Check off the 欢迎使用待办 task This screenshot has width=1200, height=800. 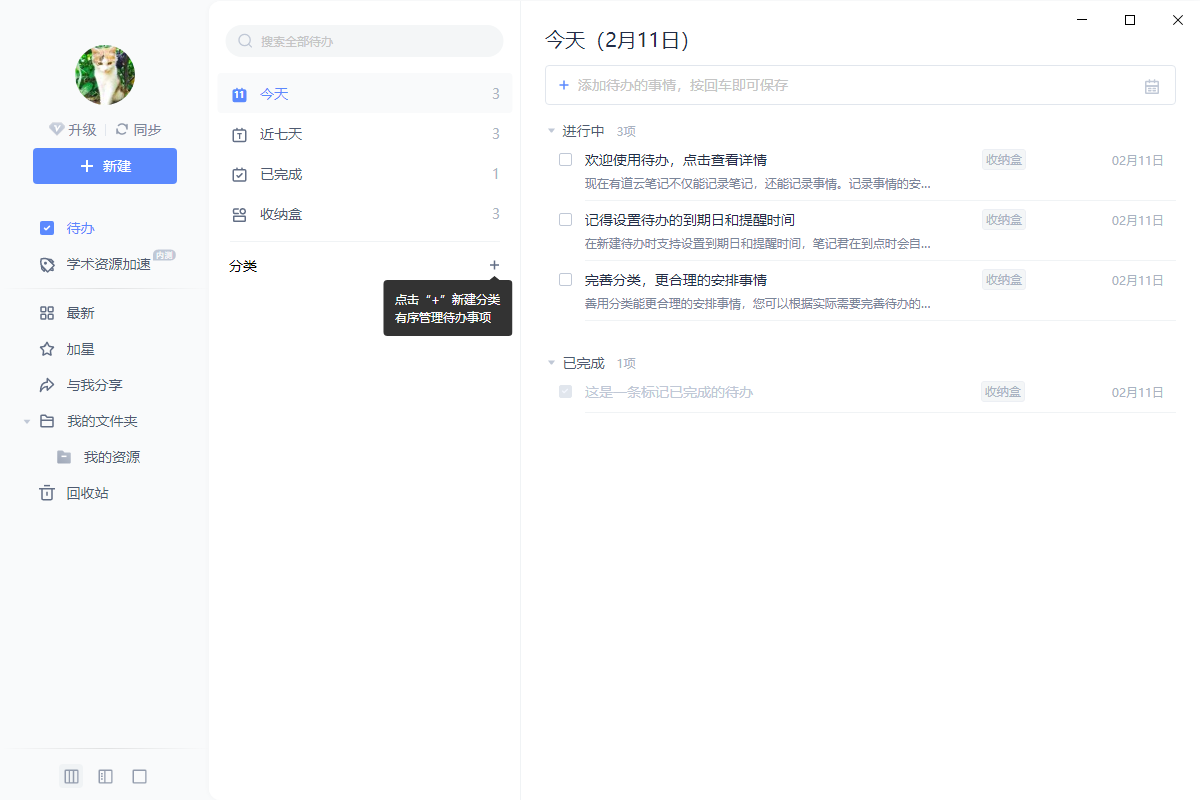pyautogui.click(x=565, y=158)
